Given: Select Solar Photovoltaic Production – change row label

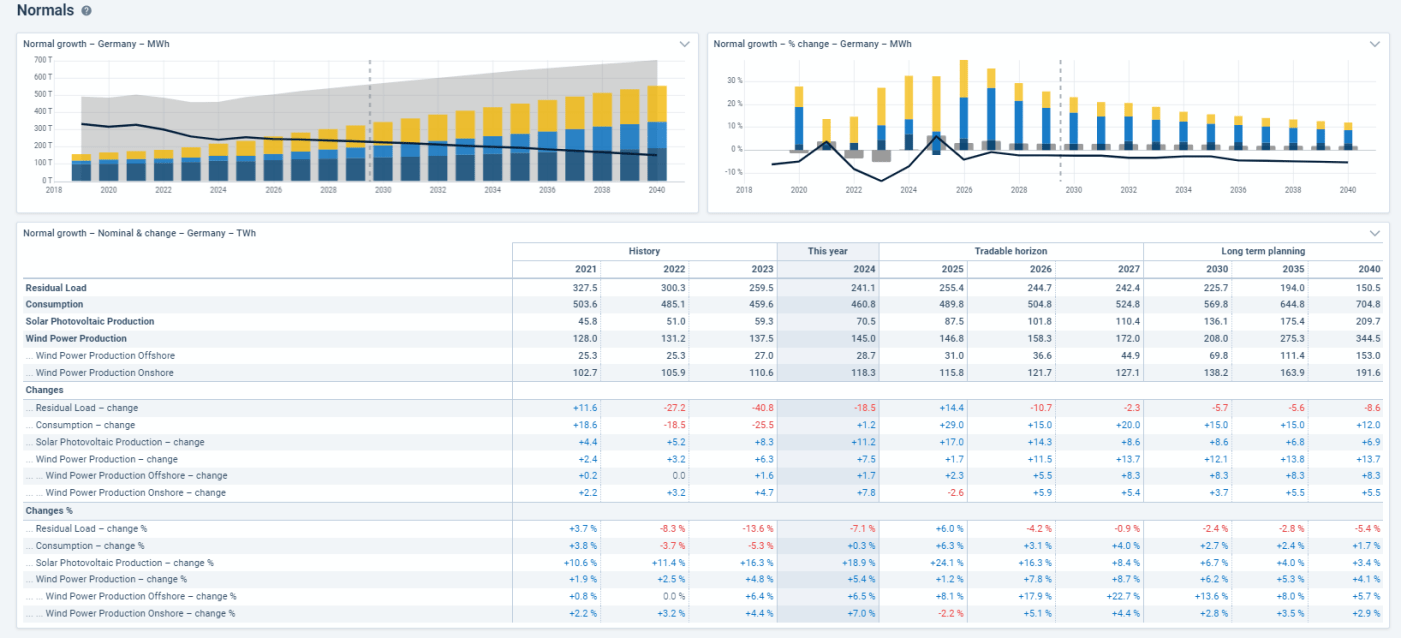Looking at the screenshot, I should (120, 442).
